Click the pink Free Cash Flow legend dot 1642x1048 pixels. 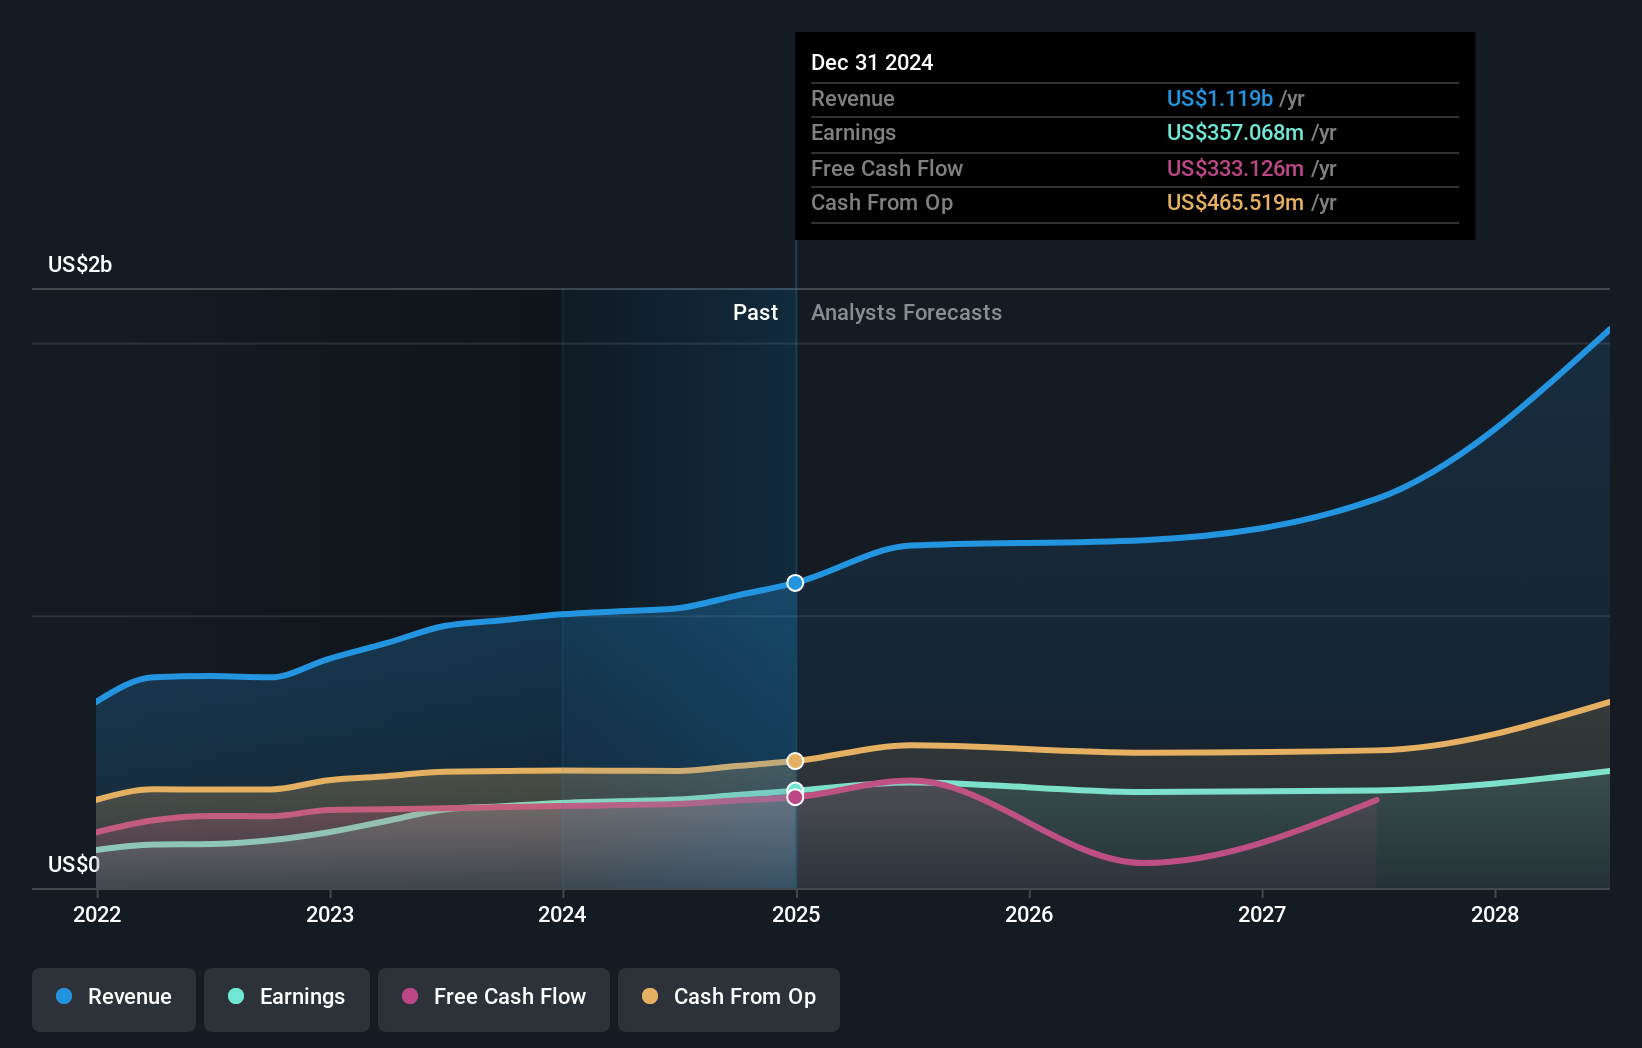(410, 997)
